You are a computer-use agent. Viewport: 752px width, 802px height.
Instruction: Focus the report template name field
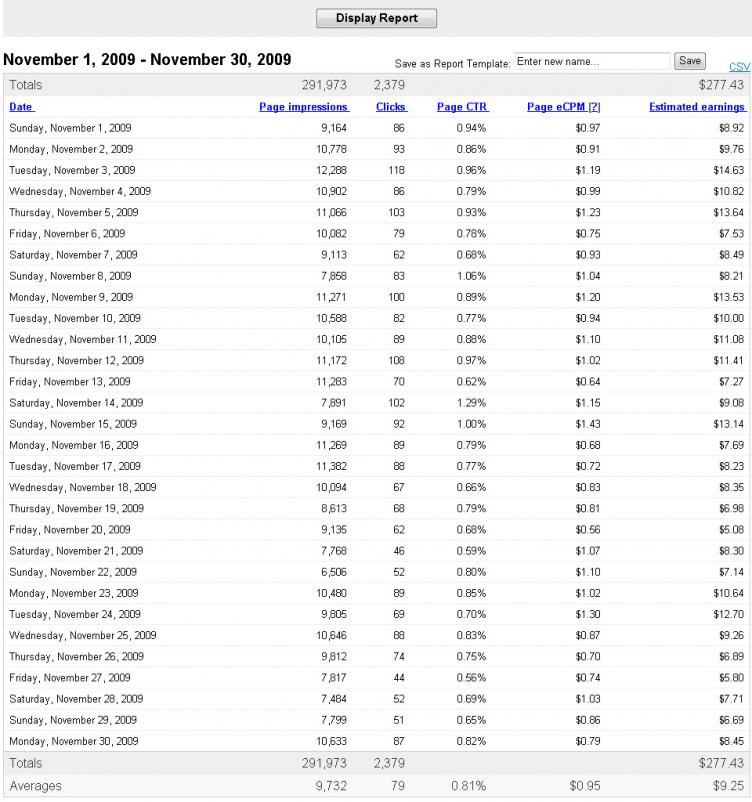[592, 61]
